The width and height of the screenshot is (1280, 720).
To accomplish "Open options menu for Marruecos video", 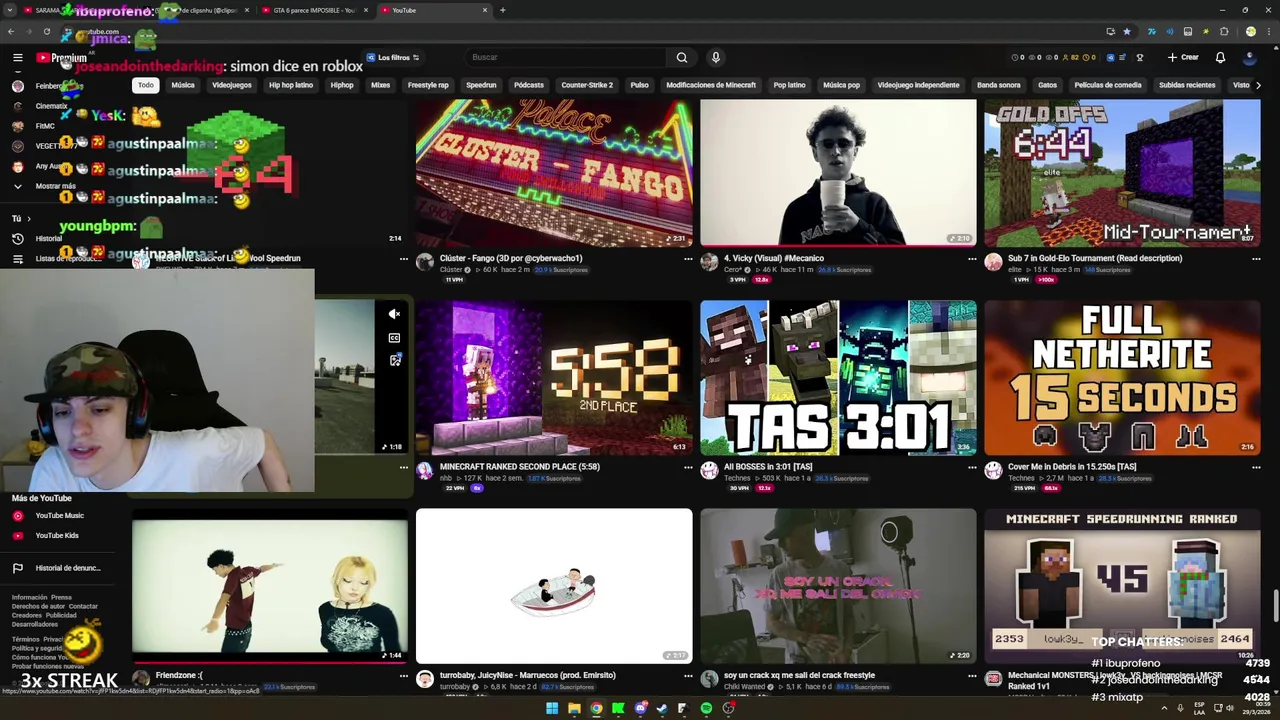I will tap(688, 676).
